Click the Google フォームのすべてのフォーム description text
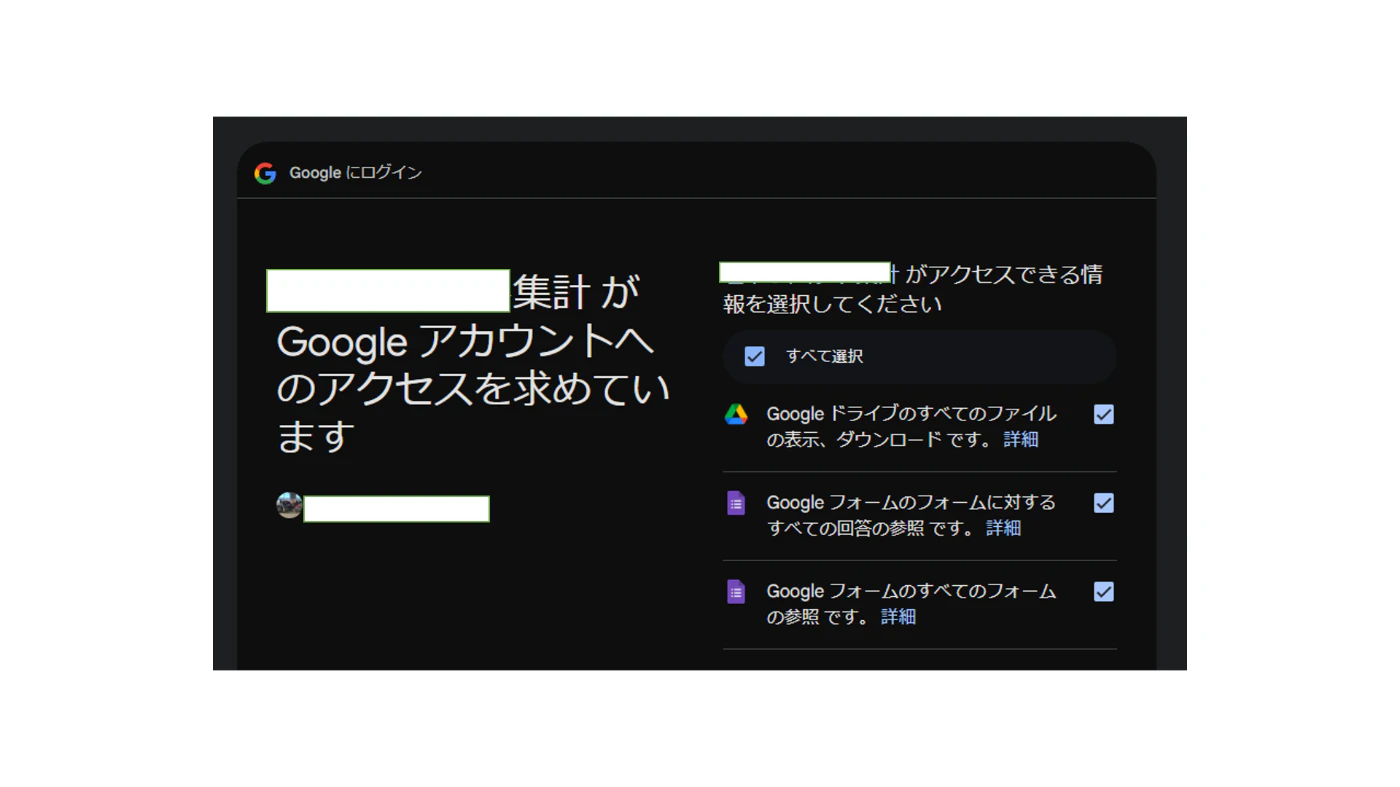 click(911, 604)
